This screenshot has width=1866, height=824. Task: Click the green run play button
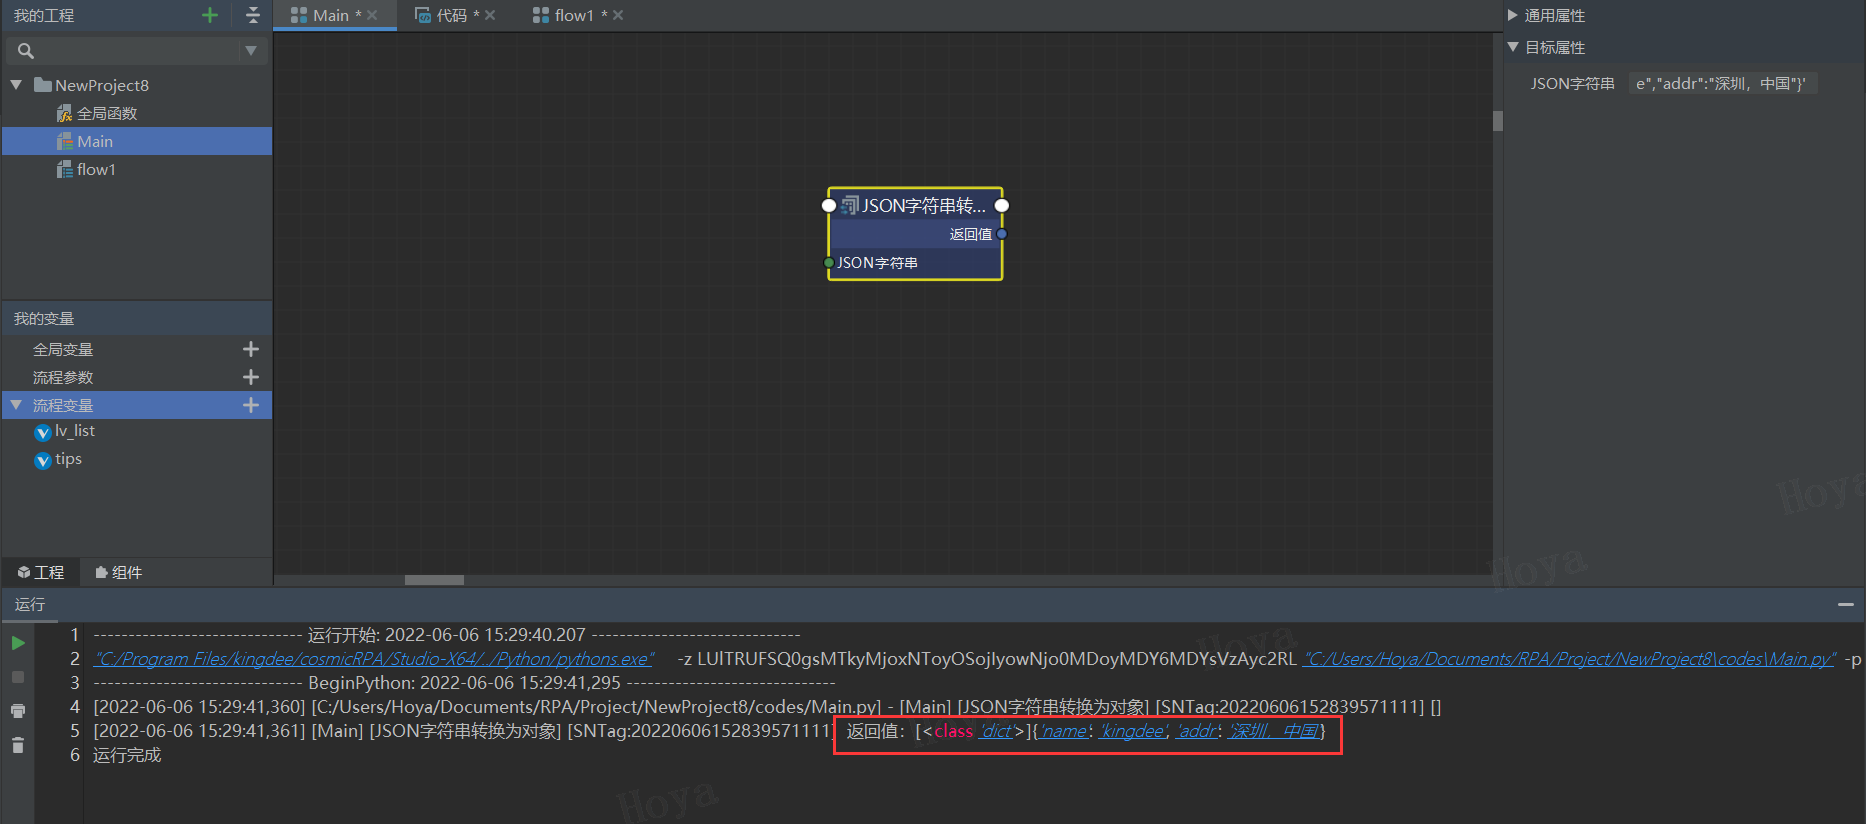[18, 643]
